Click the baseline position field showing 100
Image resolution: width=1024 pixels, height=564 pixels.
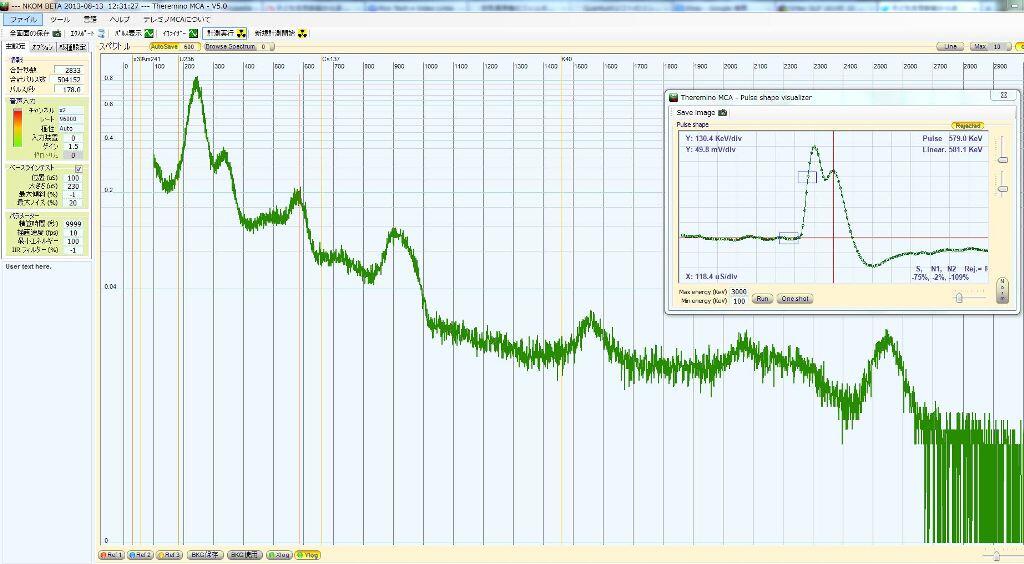[x=73, y=178]
